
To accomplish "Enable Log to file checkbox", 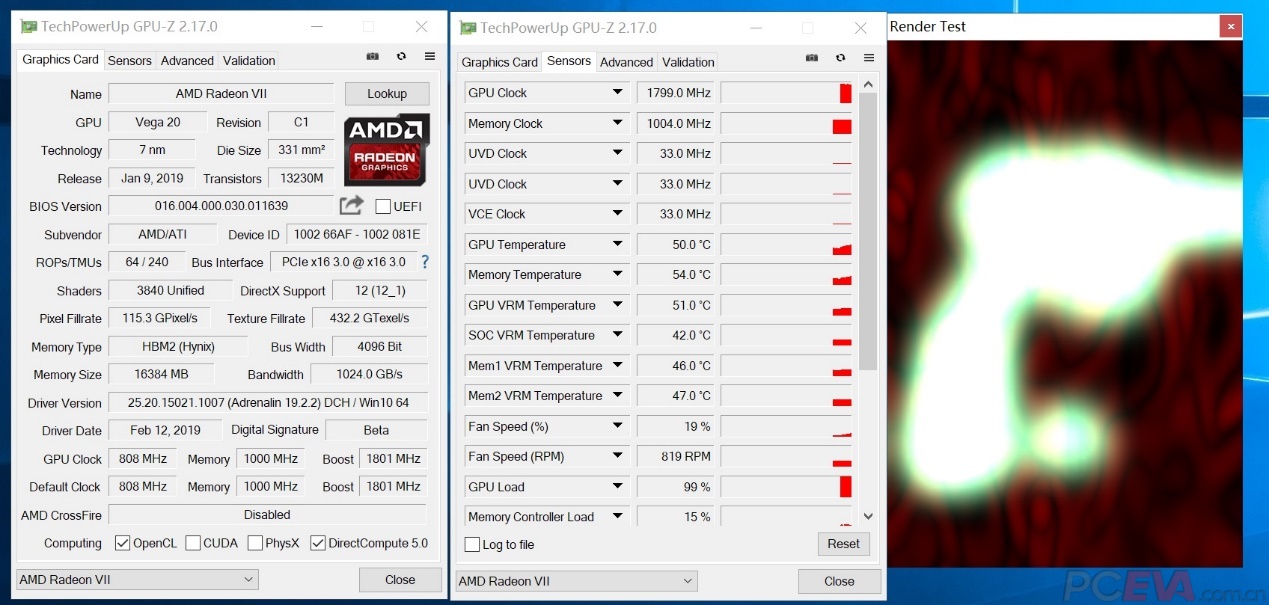I will (472, 544).
